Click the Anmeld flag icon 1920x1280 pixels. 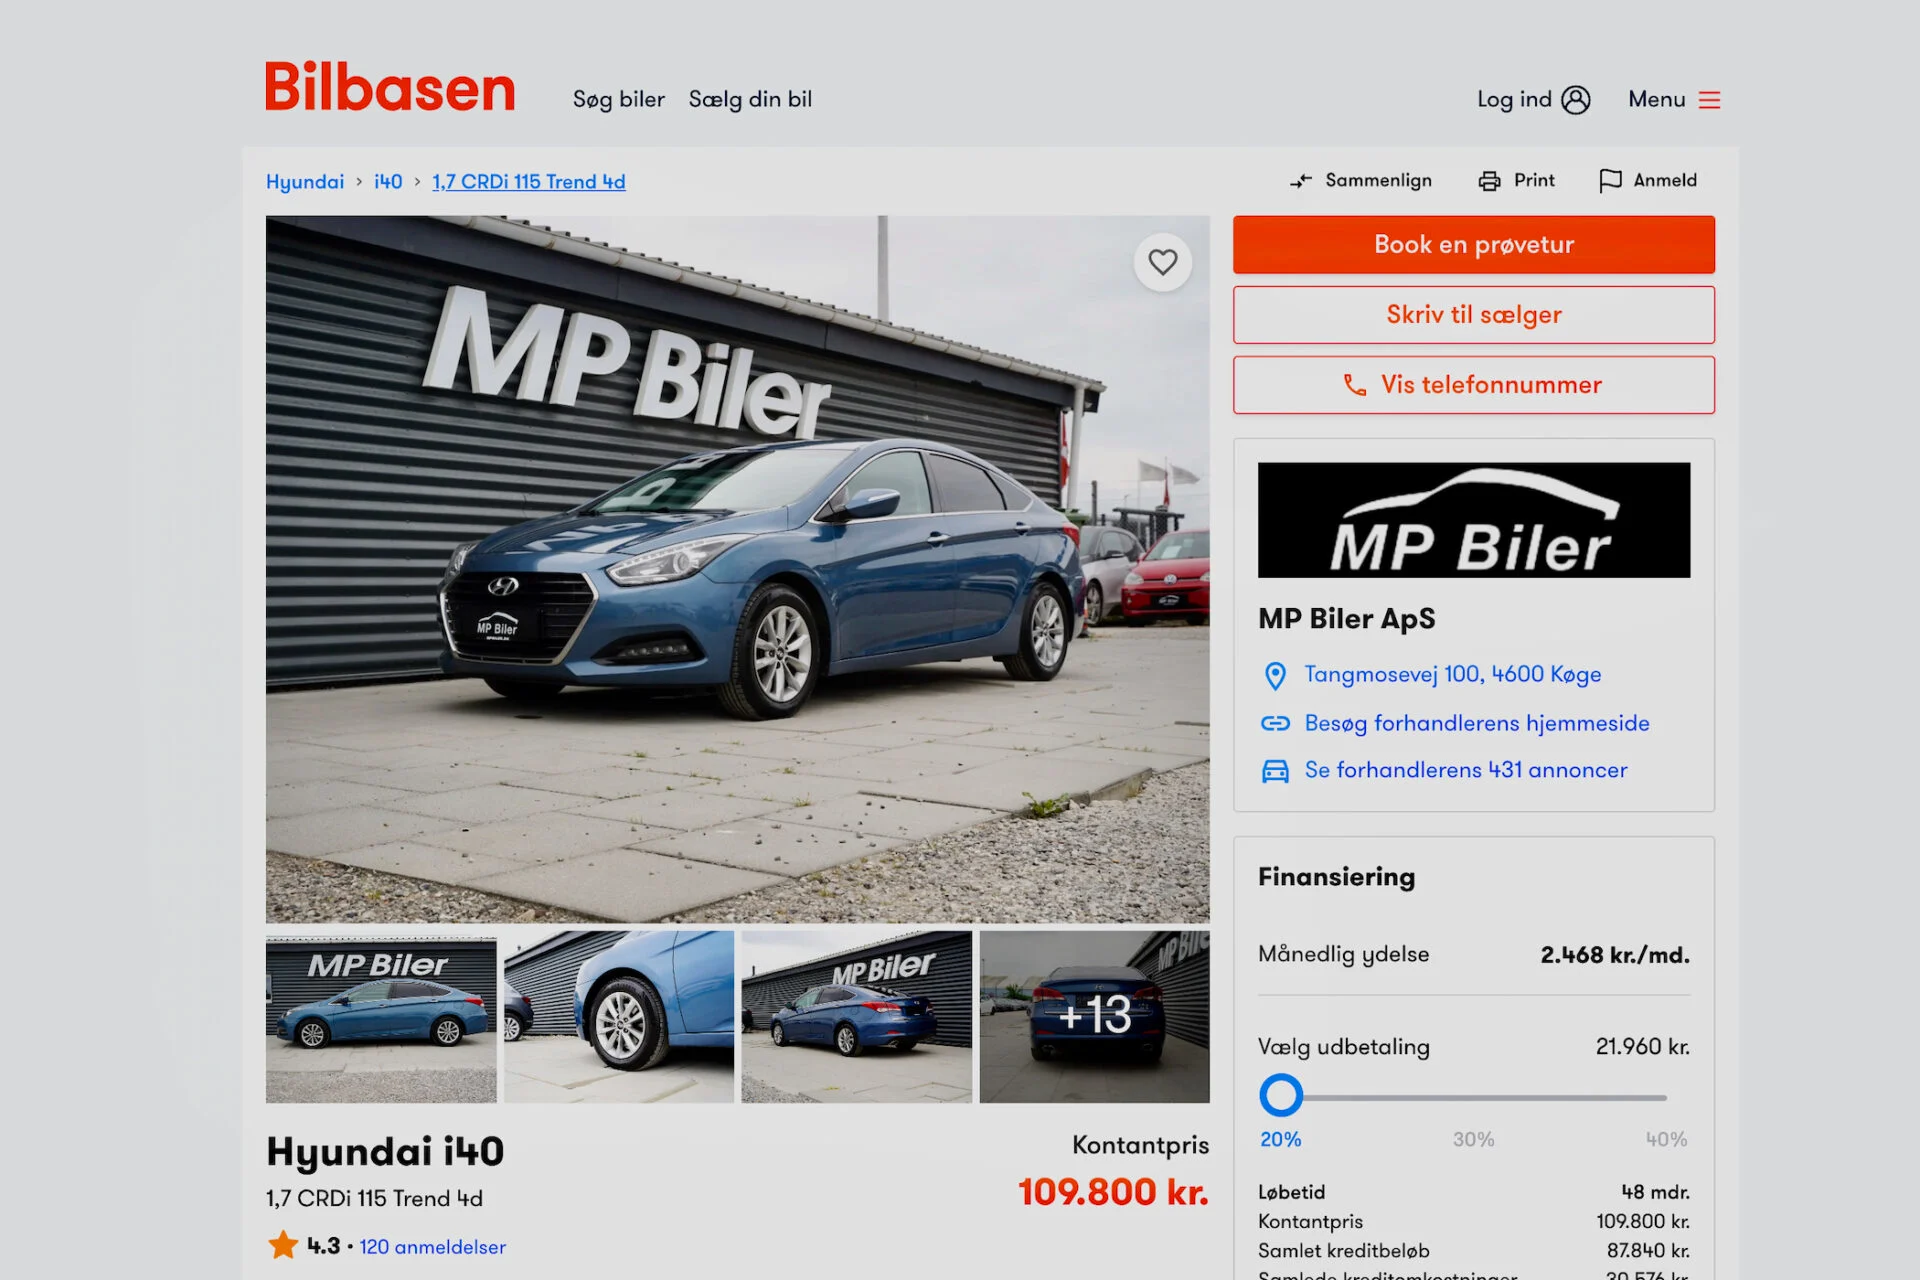coord(1610,181)
